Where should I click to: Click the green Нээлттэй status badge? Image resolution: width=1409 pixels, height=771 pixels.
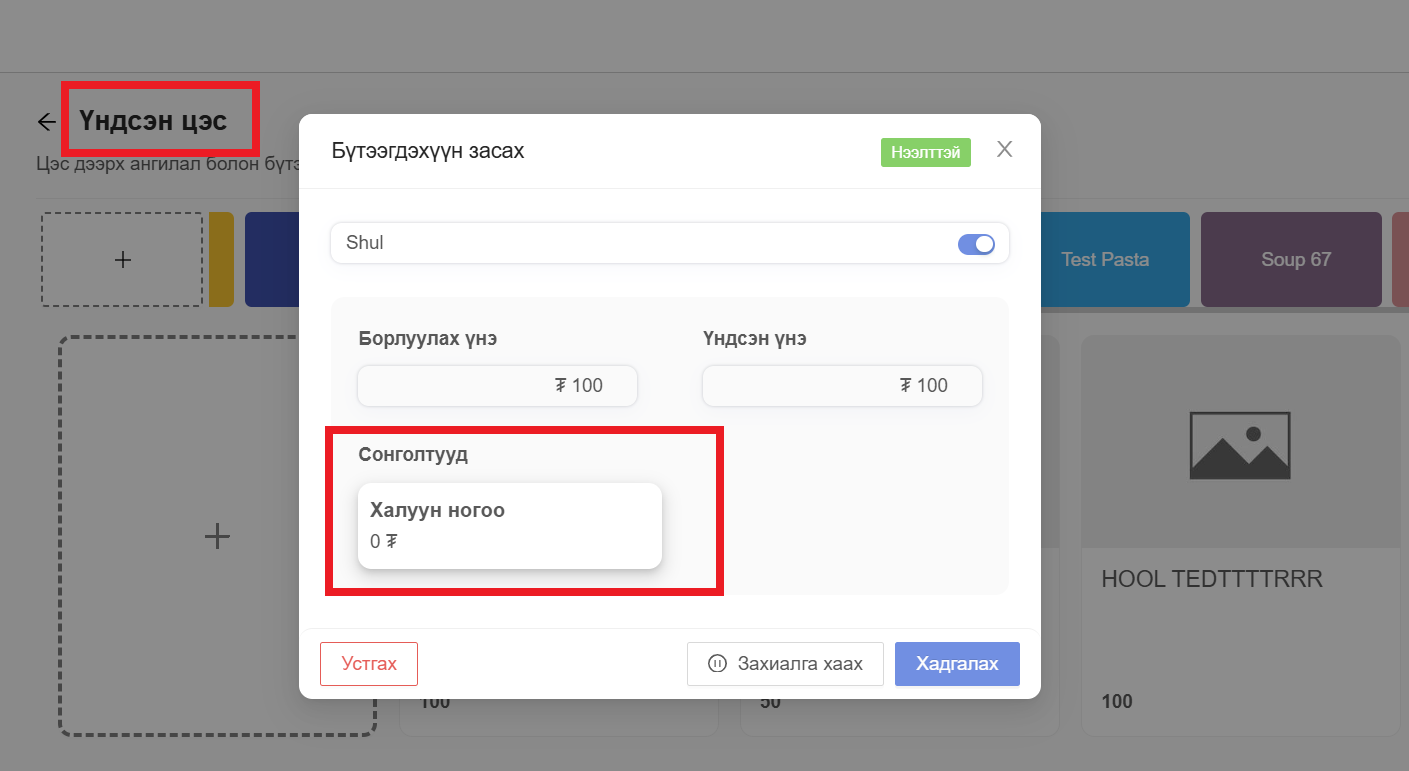pos(925,152)
